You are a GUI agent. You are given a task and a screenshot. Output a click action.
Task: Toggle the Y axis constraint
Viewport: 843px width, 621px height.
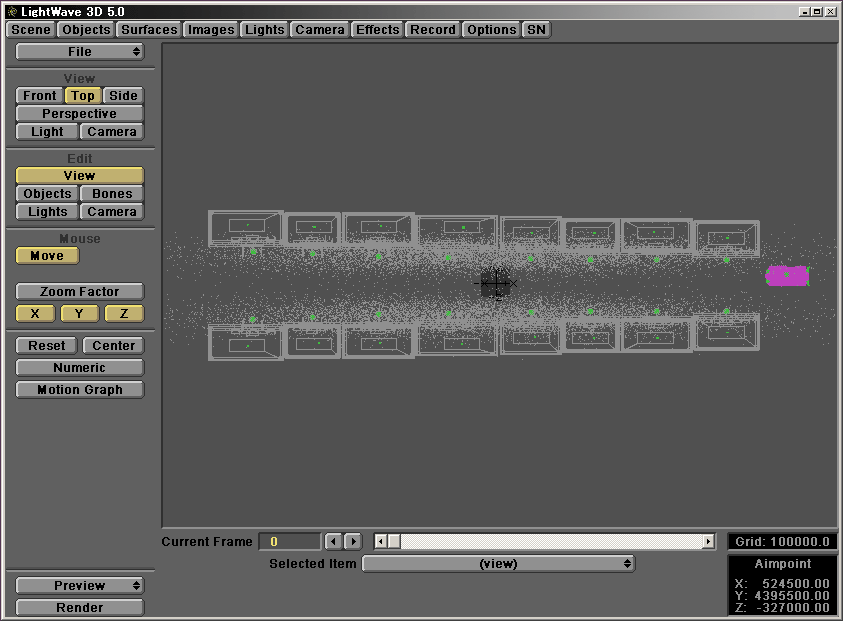click(x=79, y=313)
